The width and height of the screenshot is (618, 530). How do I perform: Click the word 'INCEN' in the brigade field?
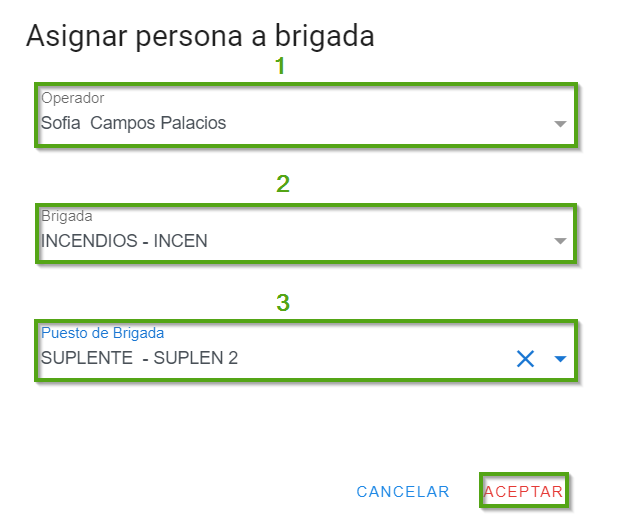click(181, 241)
